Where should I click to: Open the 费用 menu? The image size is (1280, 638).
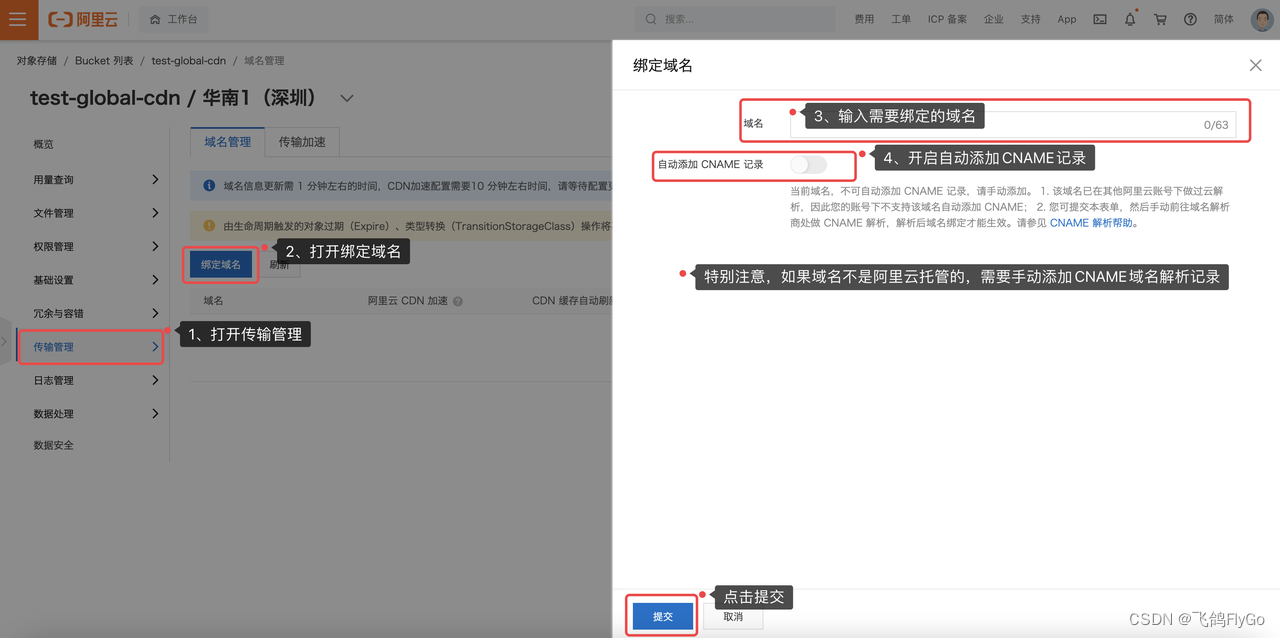click(864, 19)
